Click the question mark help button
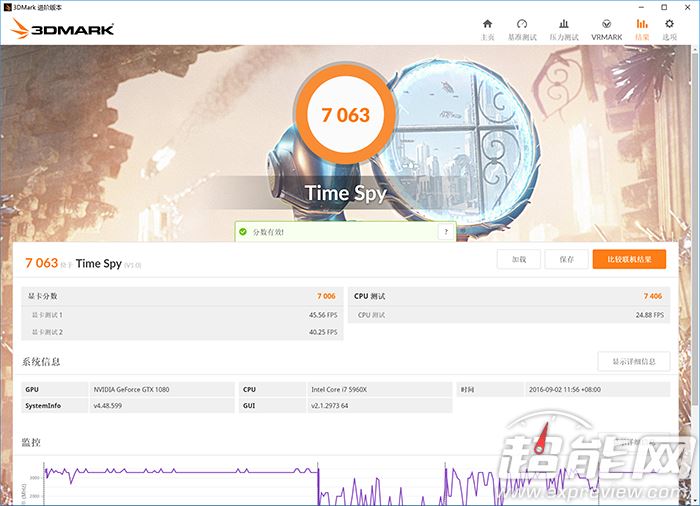The height and width of the screenshot is (506, 700). 446,232
